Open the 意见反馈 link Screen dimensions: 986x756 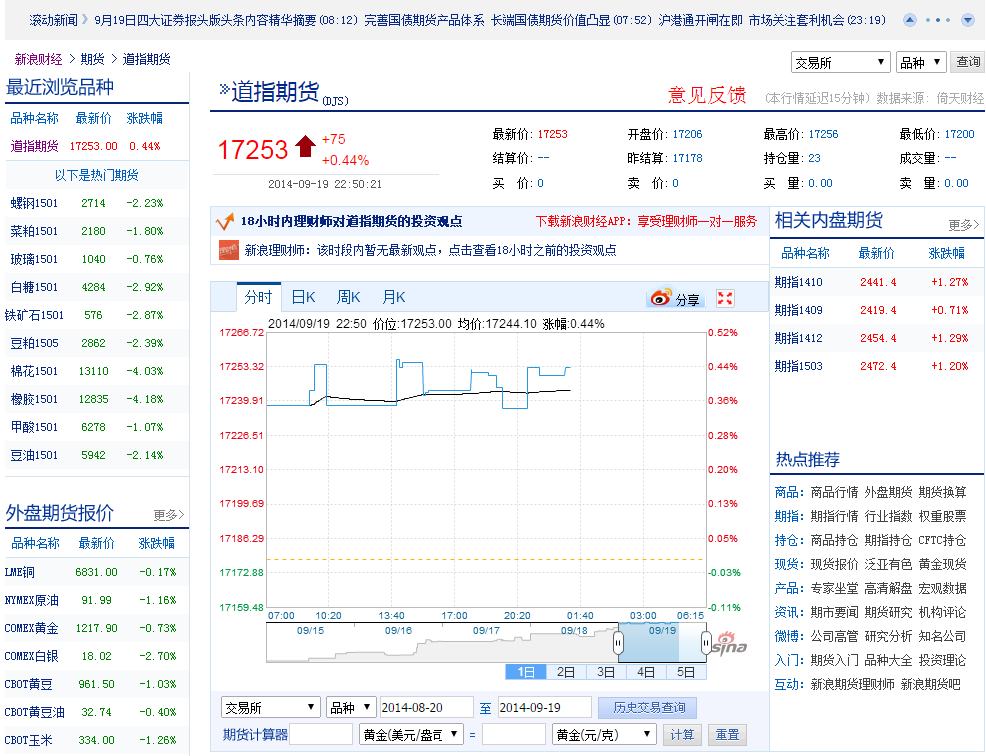coord(707,95)
